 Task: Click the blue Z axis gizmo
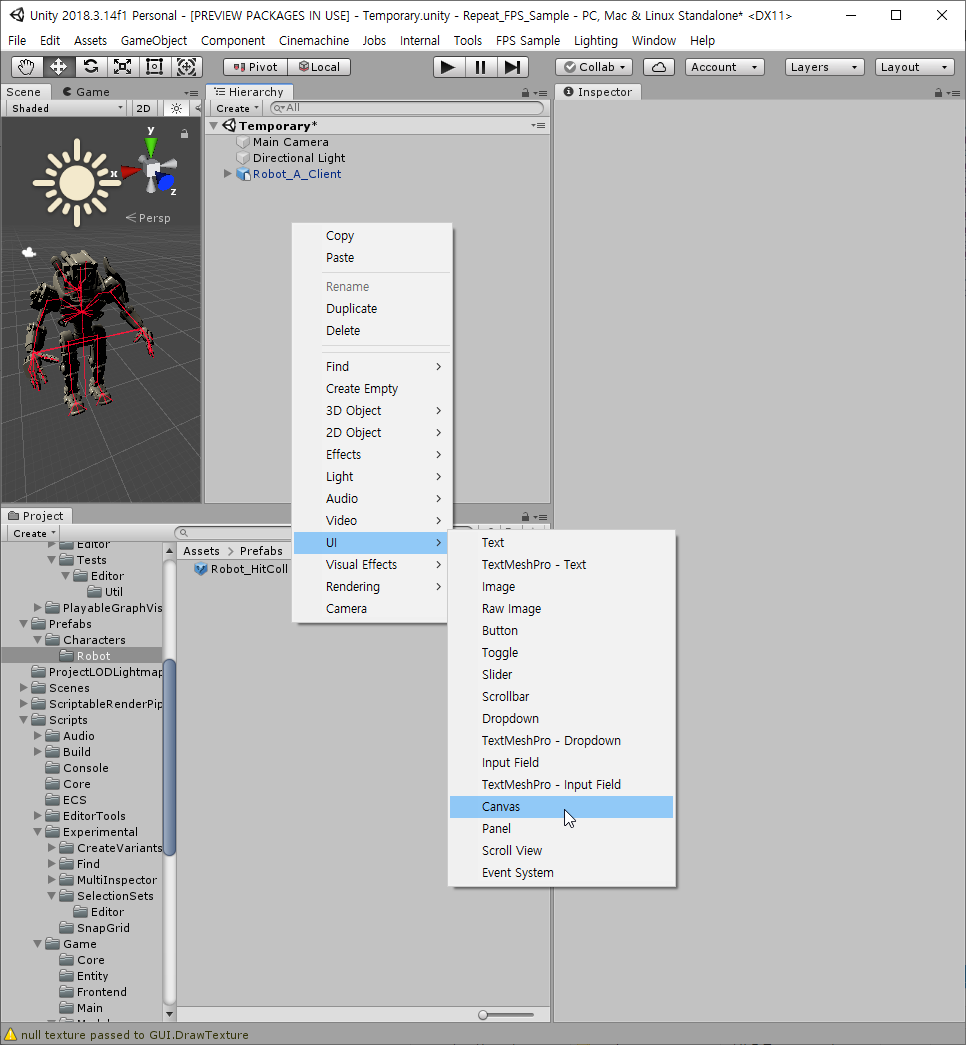click(x=165, y=181)
